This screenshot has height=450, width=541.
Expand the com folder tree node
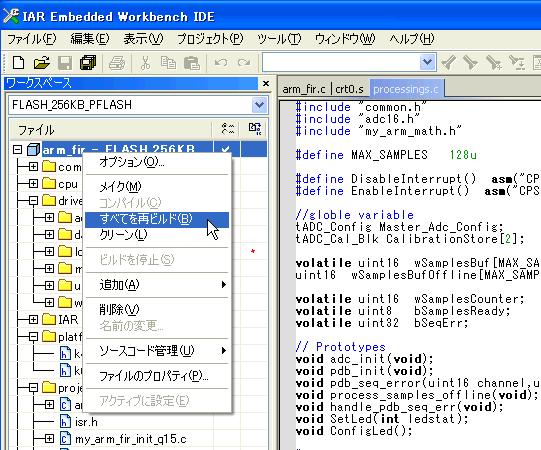[33, 167]
